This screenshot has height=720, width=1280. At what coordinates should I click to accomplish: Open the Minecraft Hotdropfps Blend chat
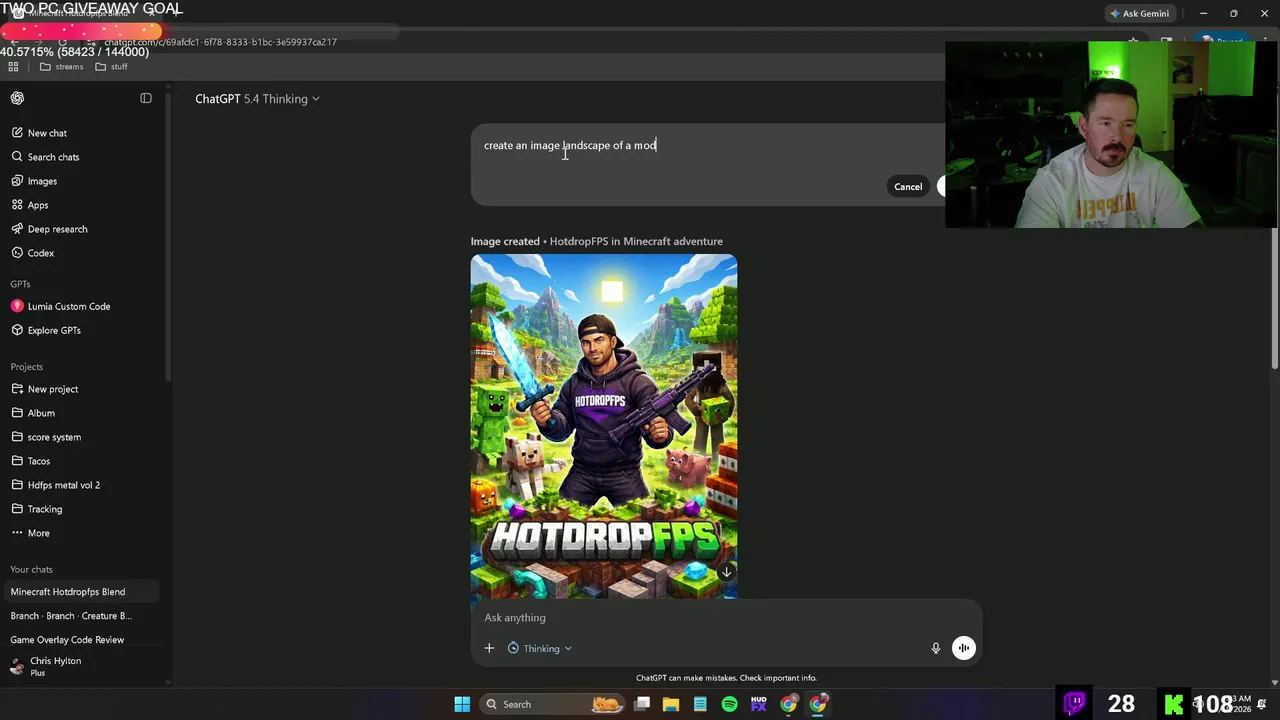tap(80, 592)
